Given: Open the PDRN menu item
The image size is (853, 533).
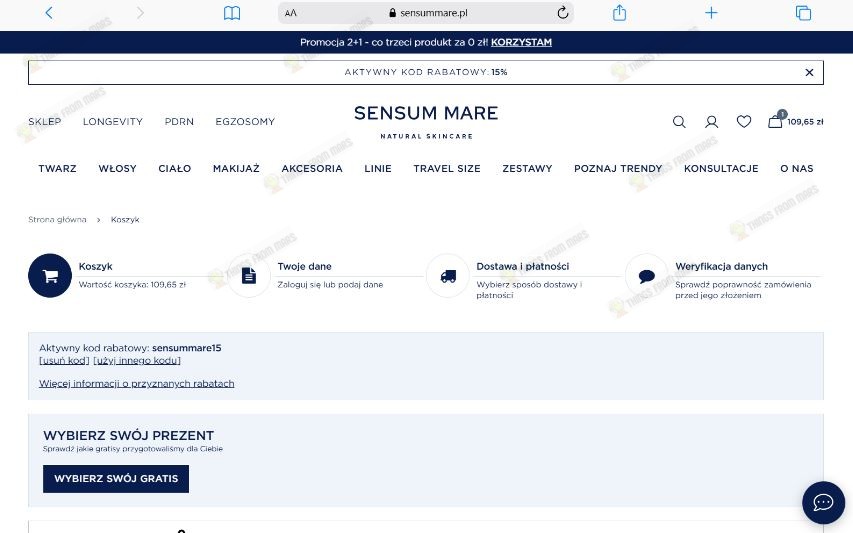Looking at the screenshot, I should (179, 121).
